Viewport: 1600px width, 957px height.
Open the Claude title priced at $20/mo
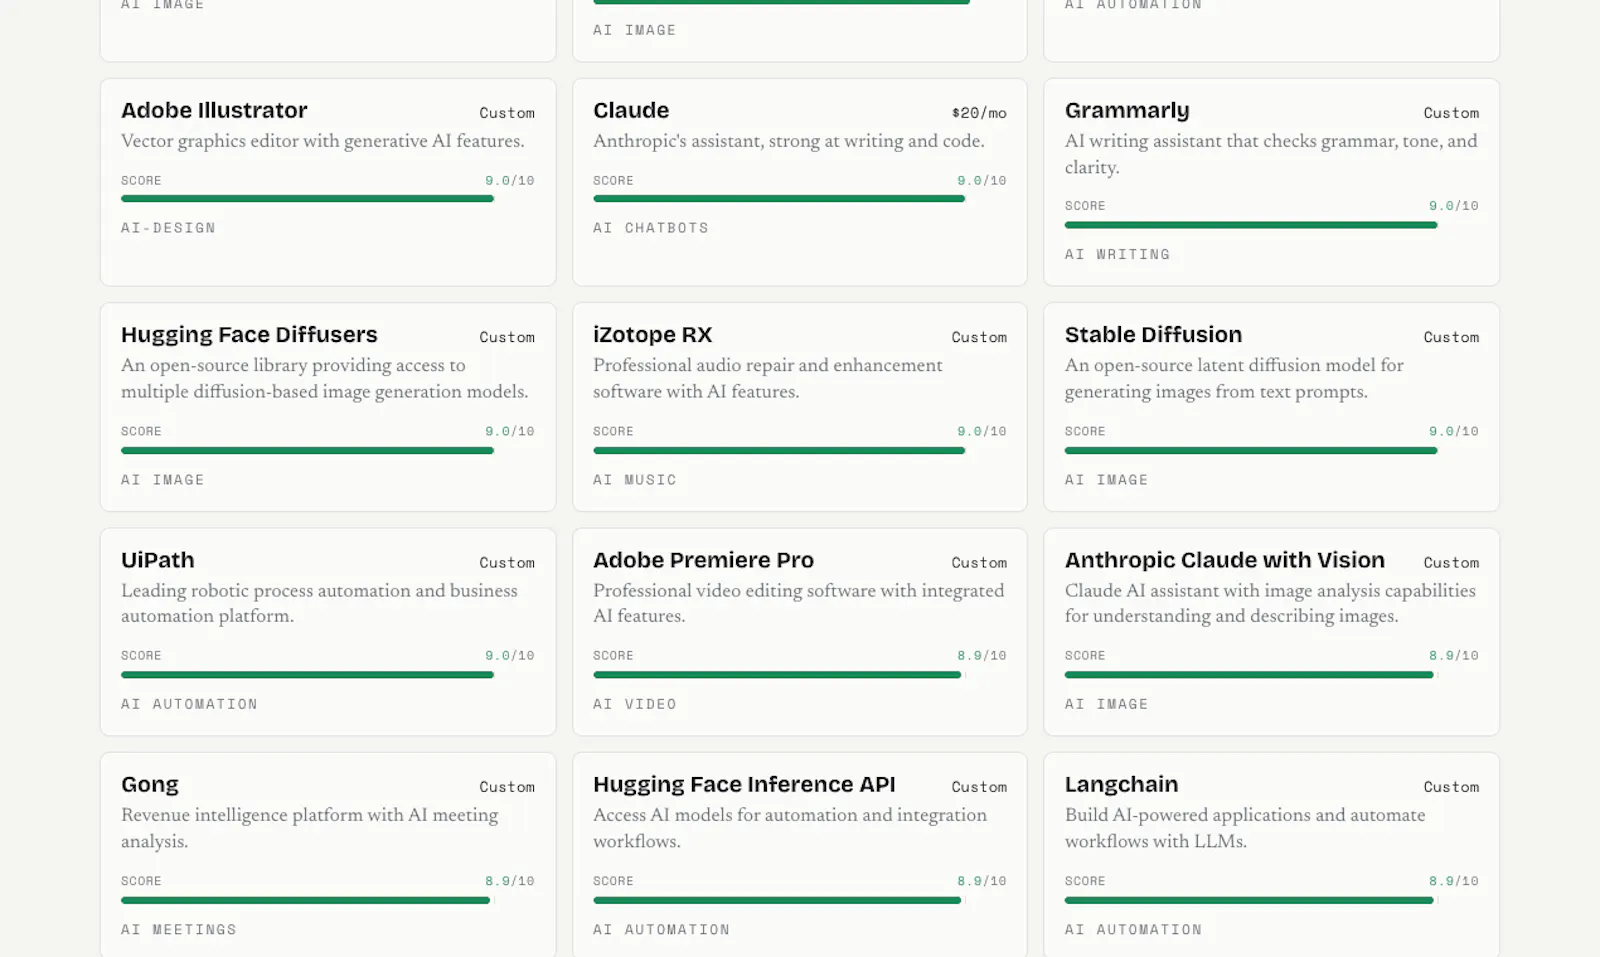pos(631,110)
